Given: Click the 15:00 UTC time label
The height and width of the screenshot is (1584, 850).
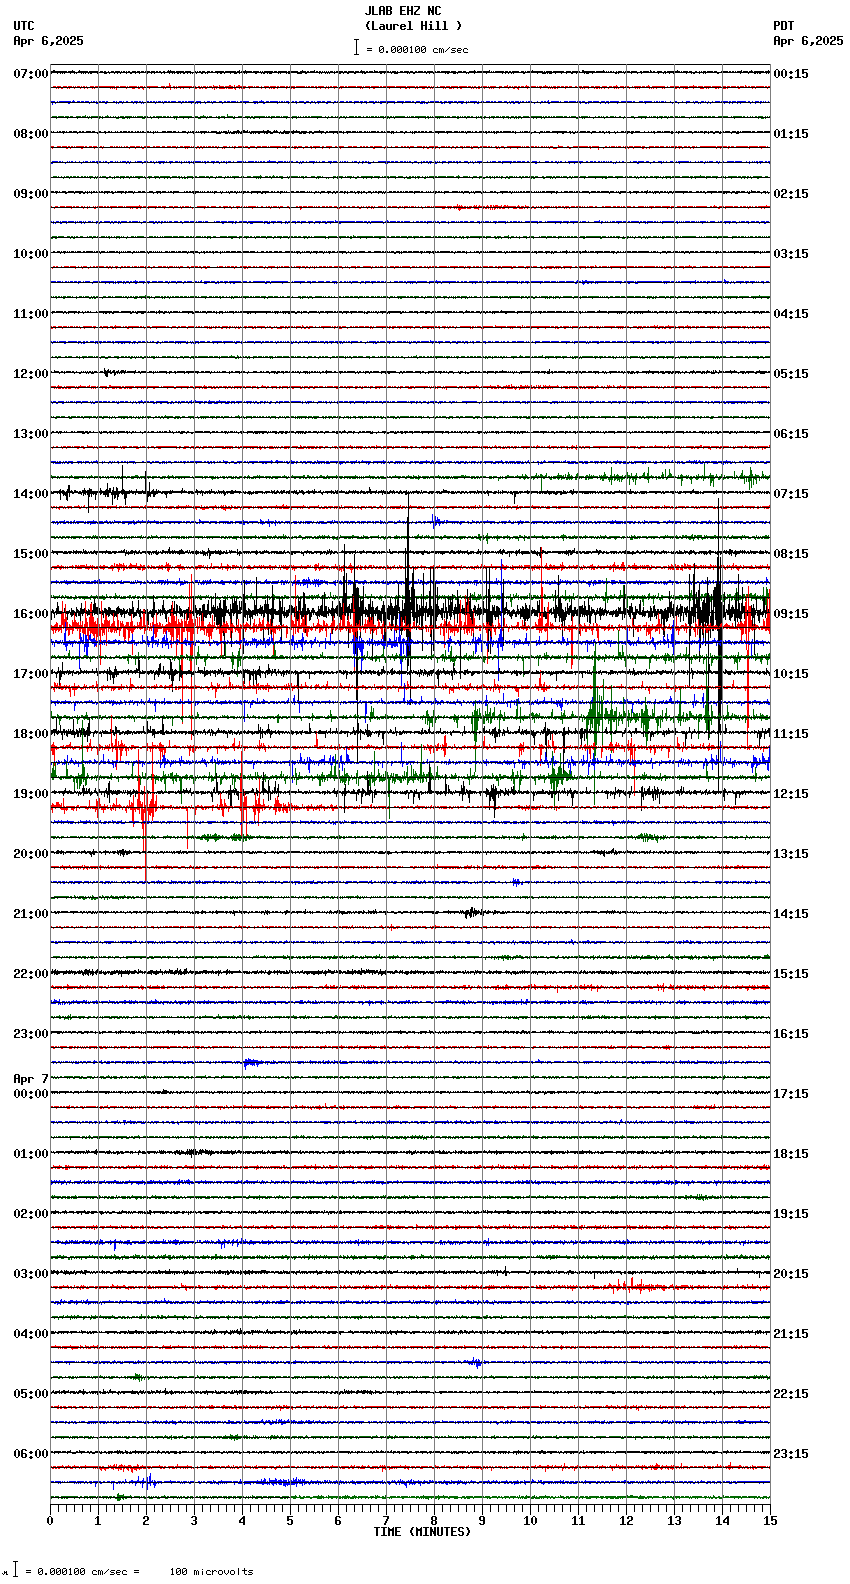Looking at the screenshot, I should 31,554.
